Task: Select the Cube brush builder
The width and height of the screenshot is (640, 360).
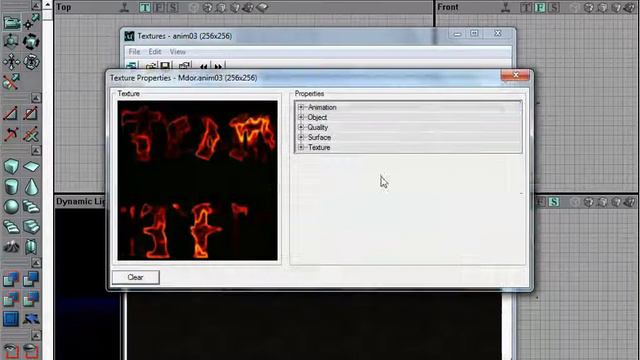Action: coord(11,167)
